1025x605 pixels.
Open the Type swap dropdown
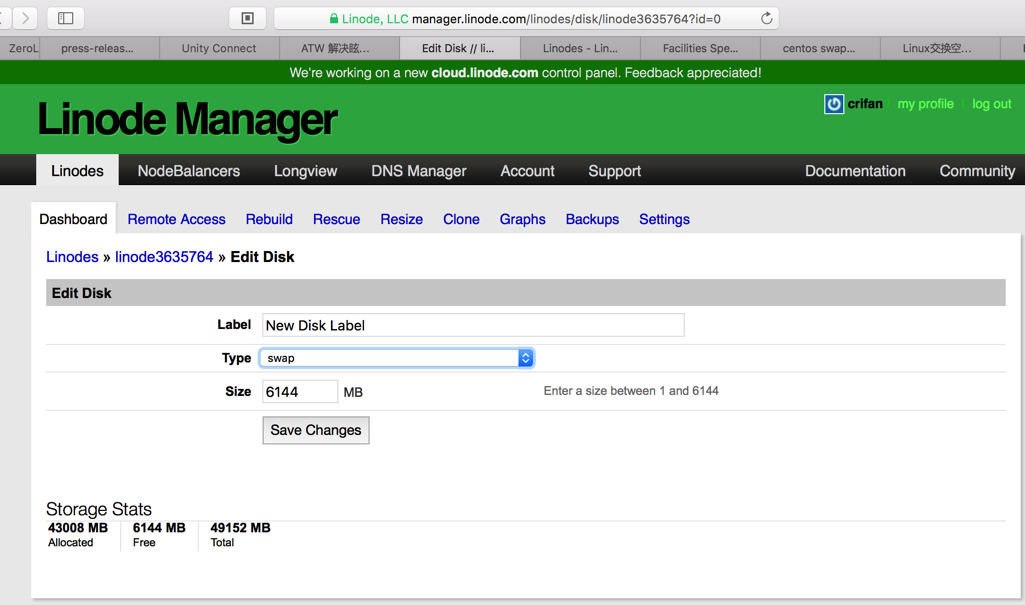397,358
